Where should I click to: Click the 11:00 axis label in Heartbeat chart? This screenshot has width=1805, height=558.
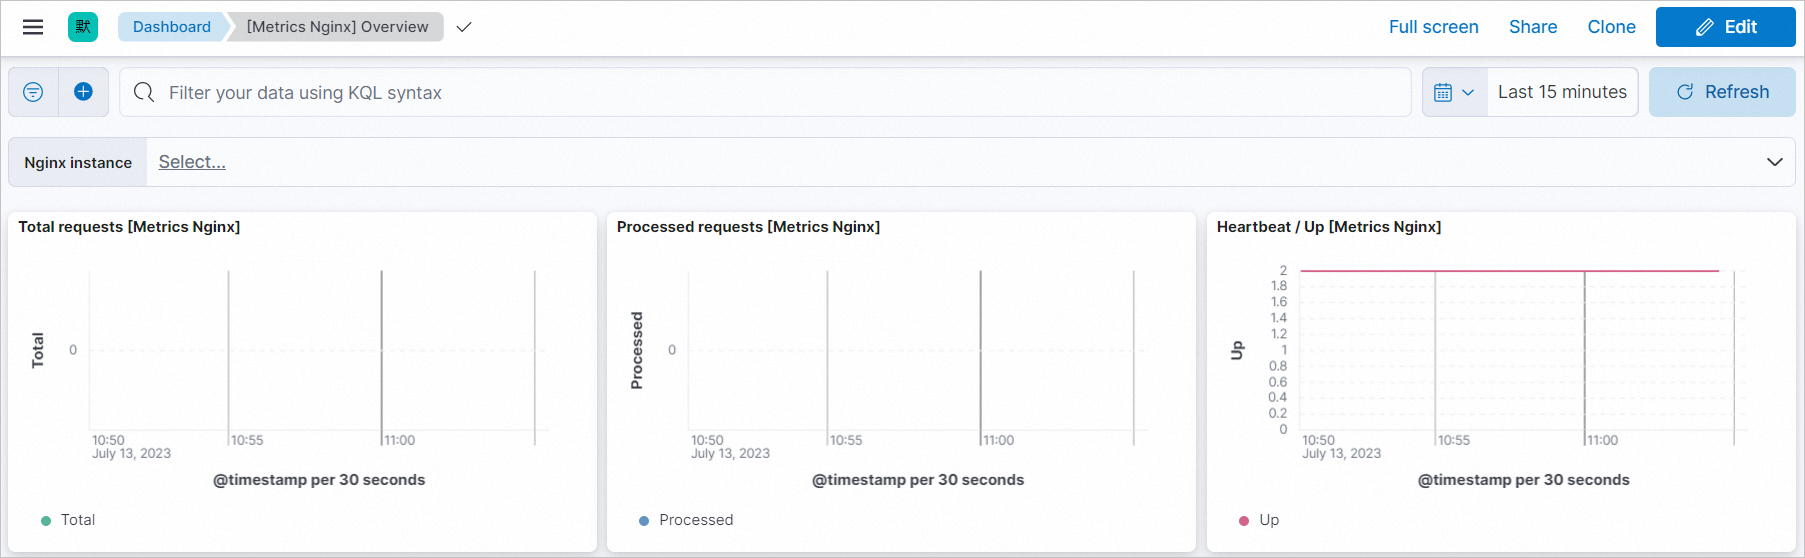1602,440
